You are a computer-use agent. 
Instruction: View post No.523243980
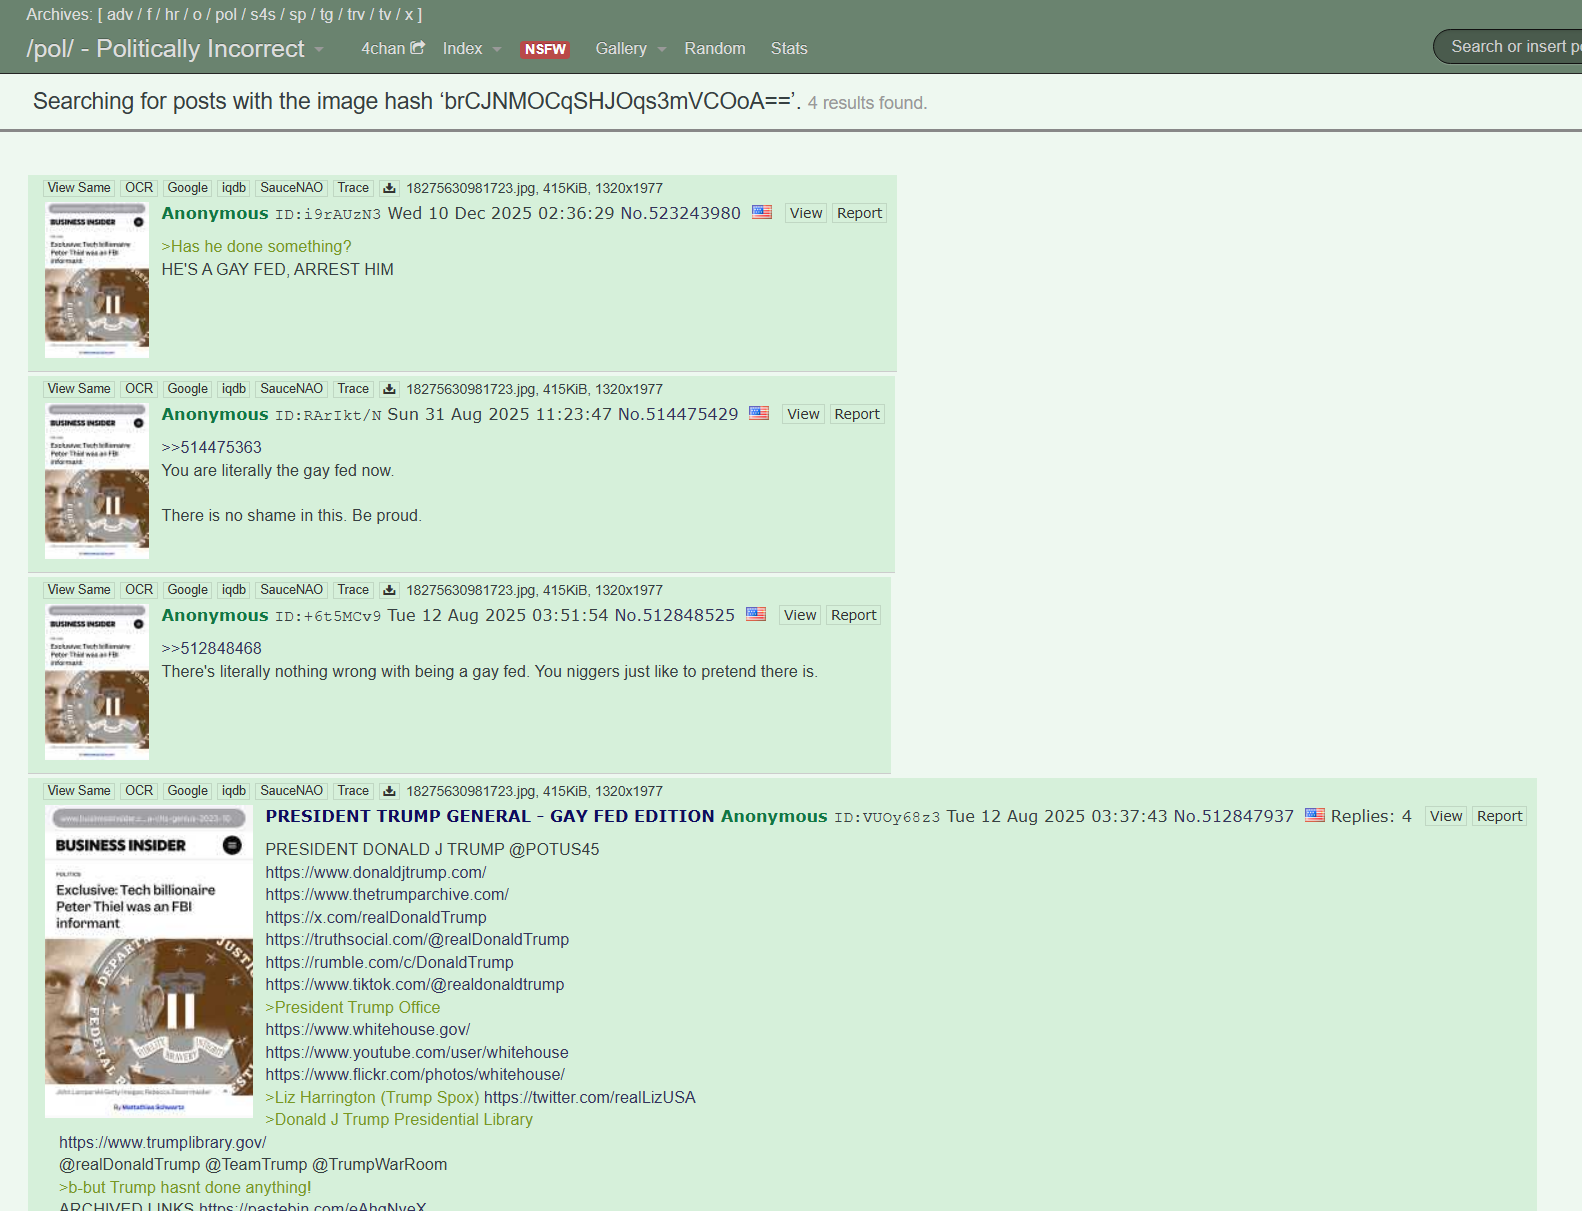[x=806, y=213]
